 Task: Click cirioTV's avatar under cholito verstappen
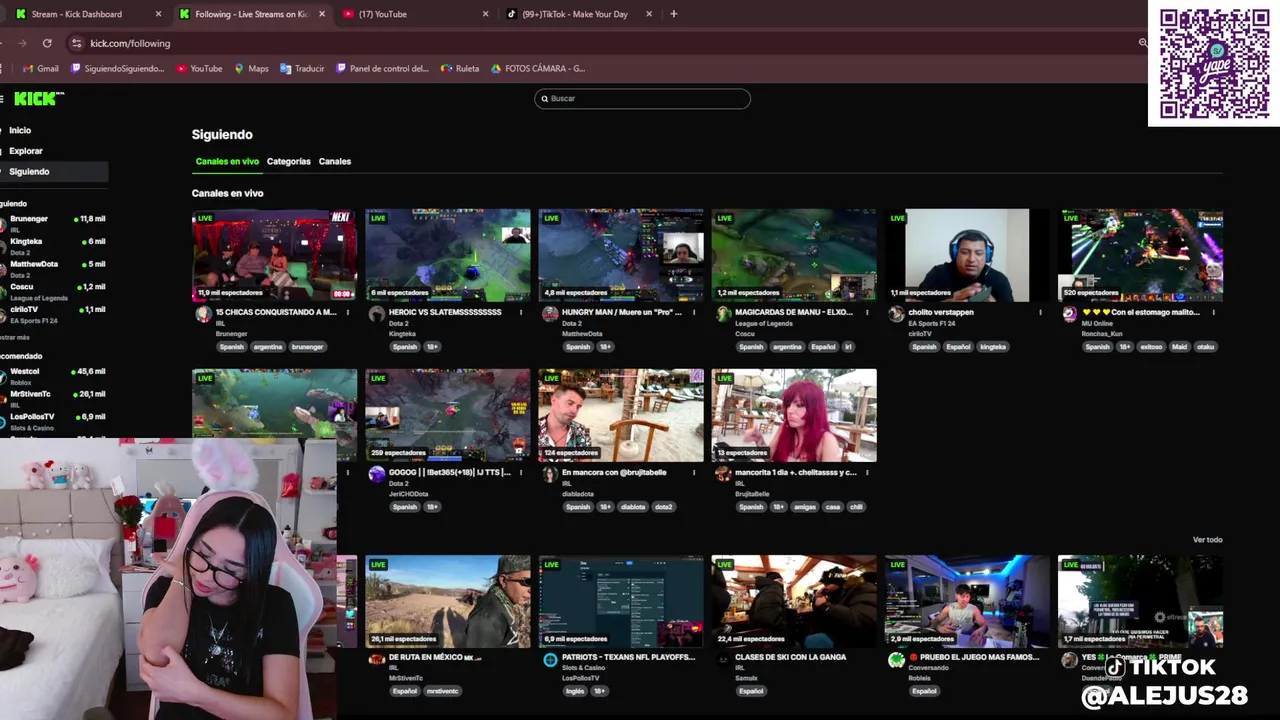click(896, 314)
